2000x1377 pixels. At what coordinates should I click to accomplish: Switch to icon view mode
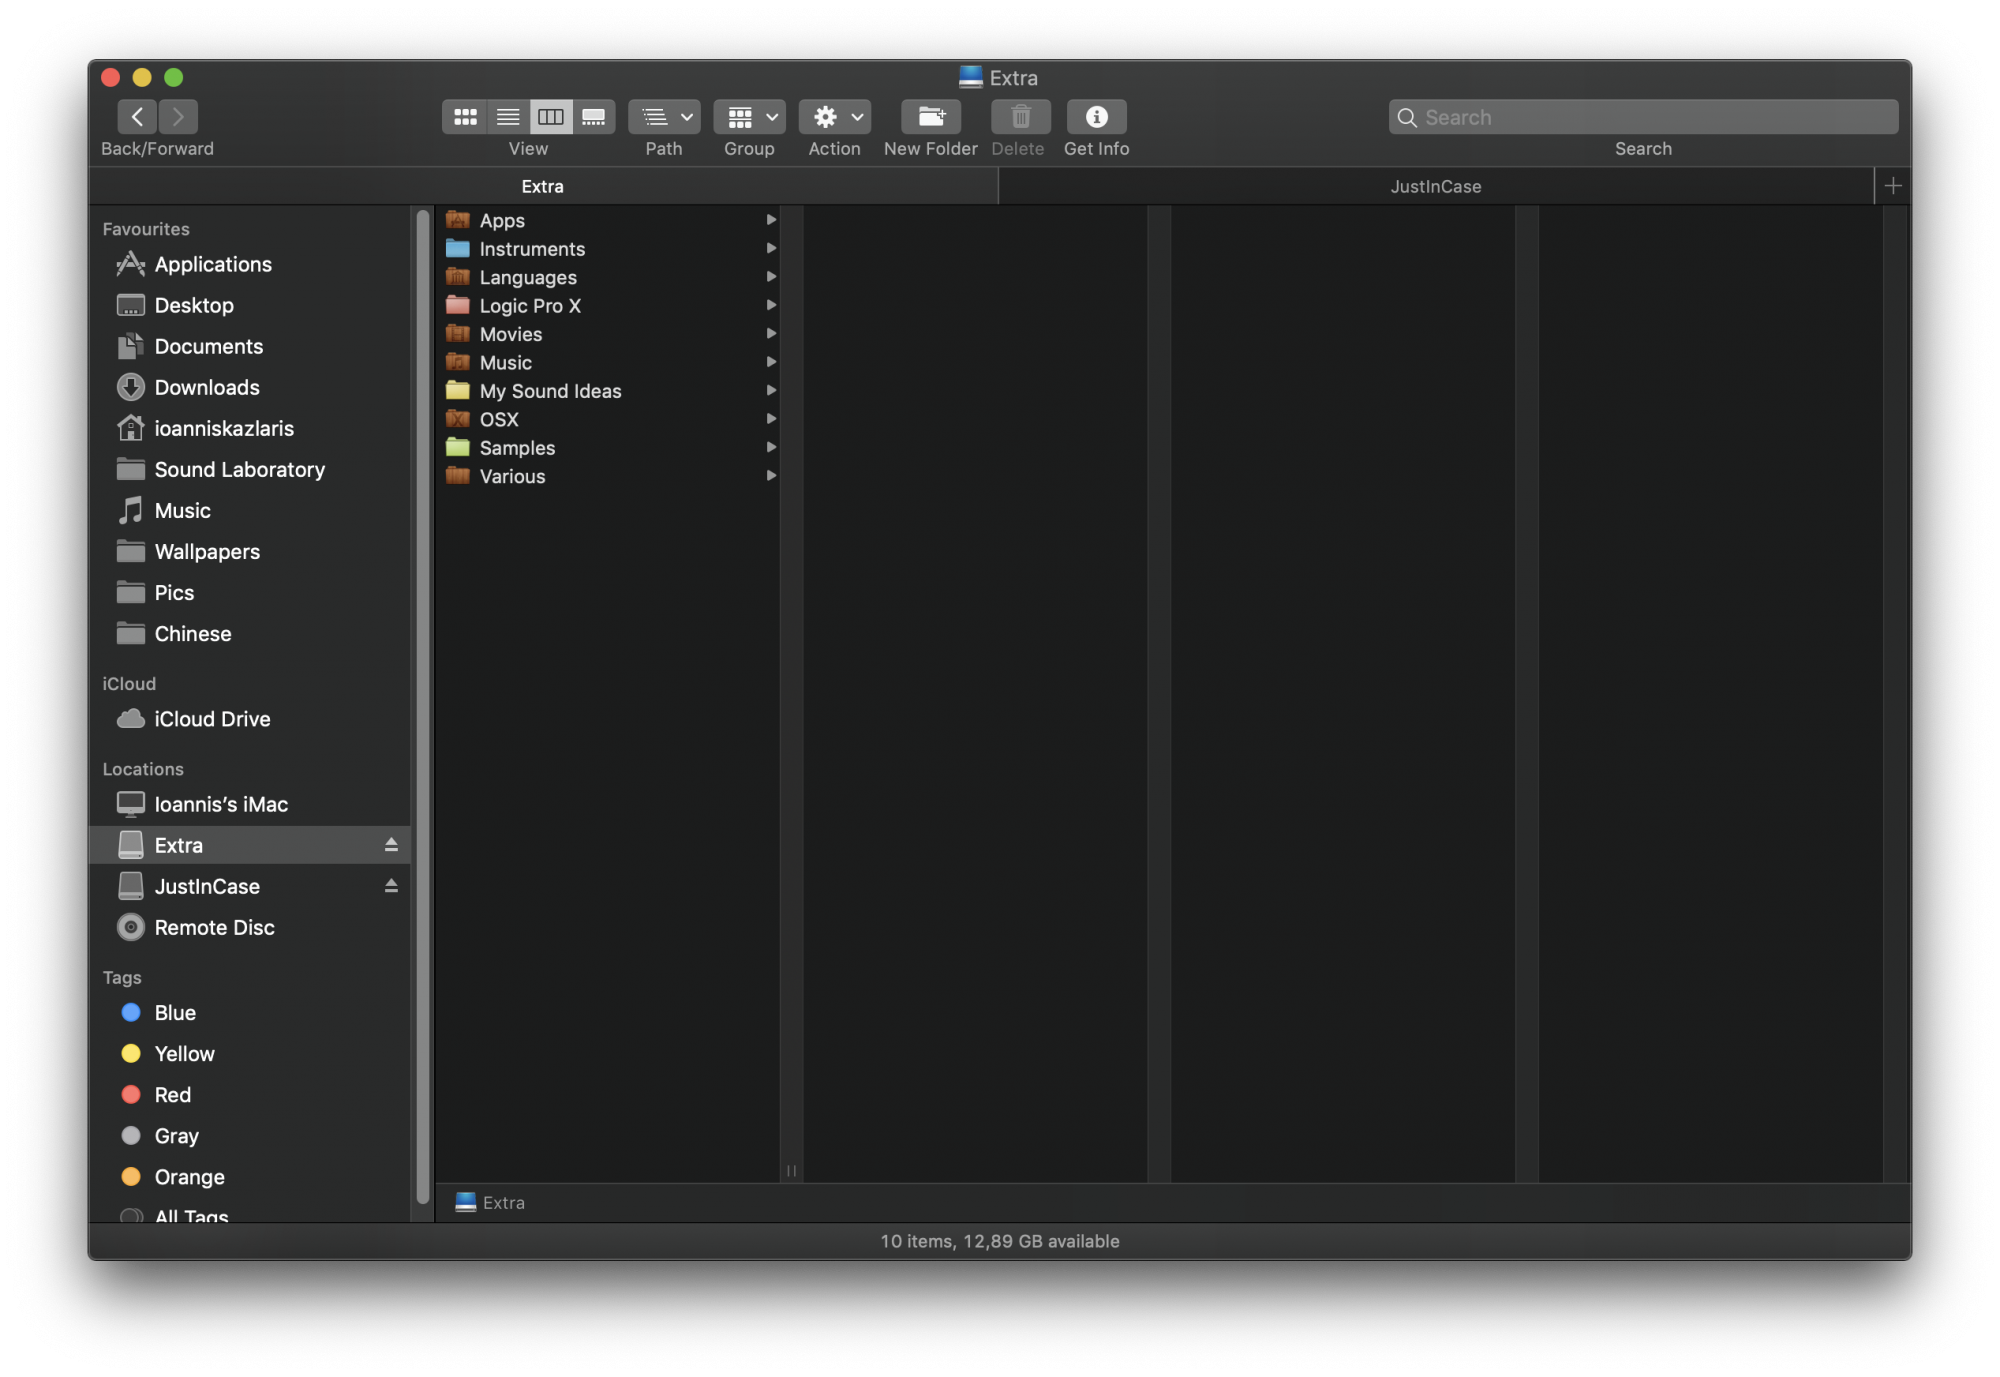(465, 117)
